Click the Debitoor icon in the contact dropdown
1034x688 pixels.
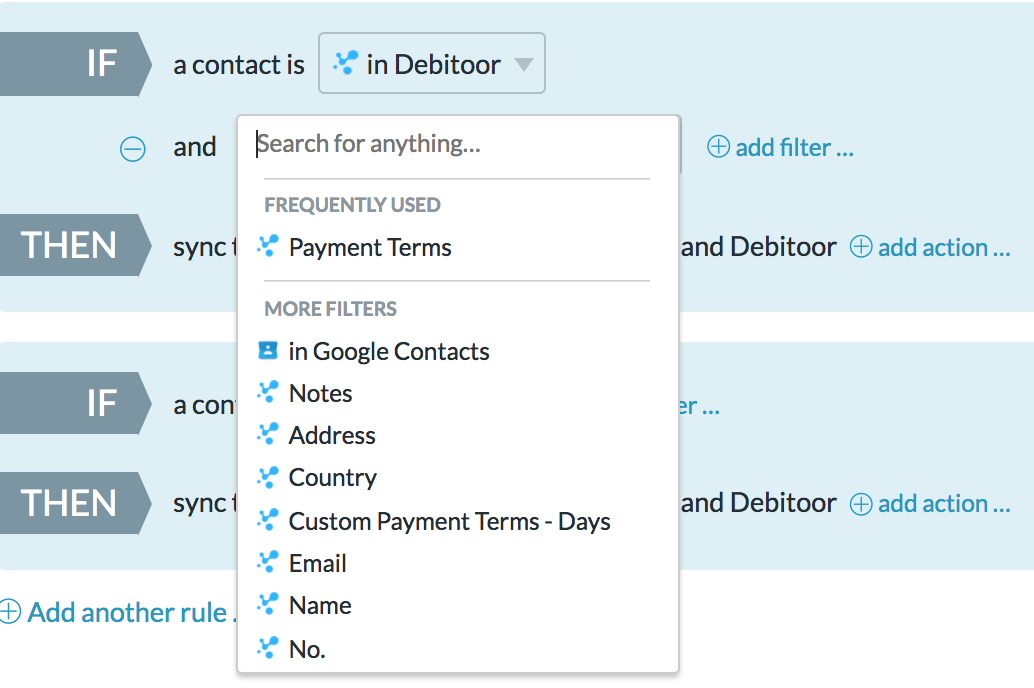346,63
